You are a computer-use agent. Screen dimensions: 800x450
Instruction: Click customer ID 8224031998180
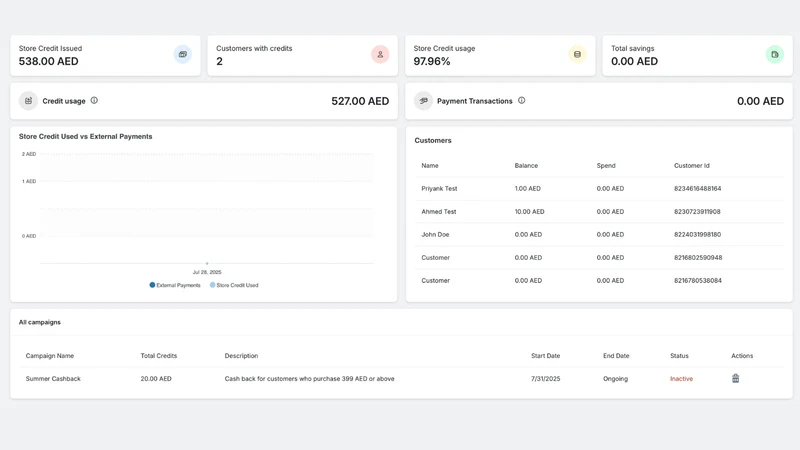pyautogui.click(x=697, y=234)
